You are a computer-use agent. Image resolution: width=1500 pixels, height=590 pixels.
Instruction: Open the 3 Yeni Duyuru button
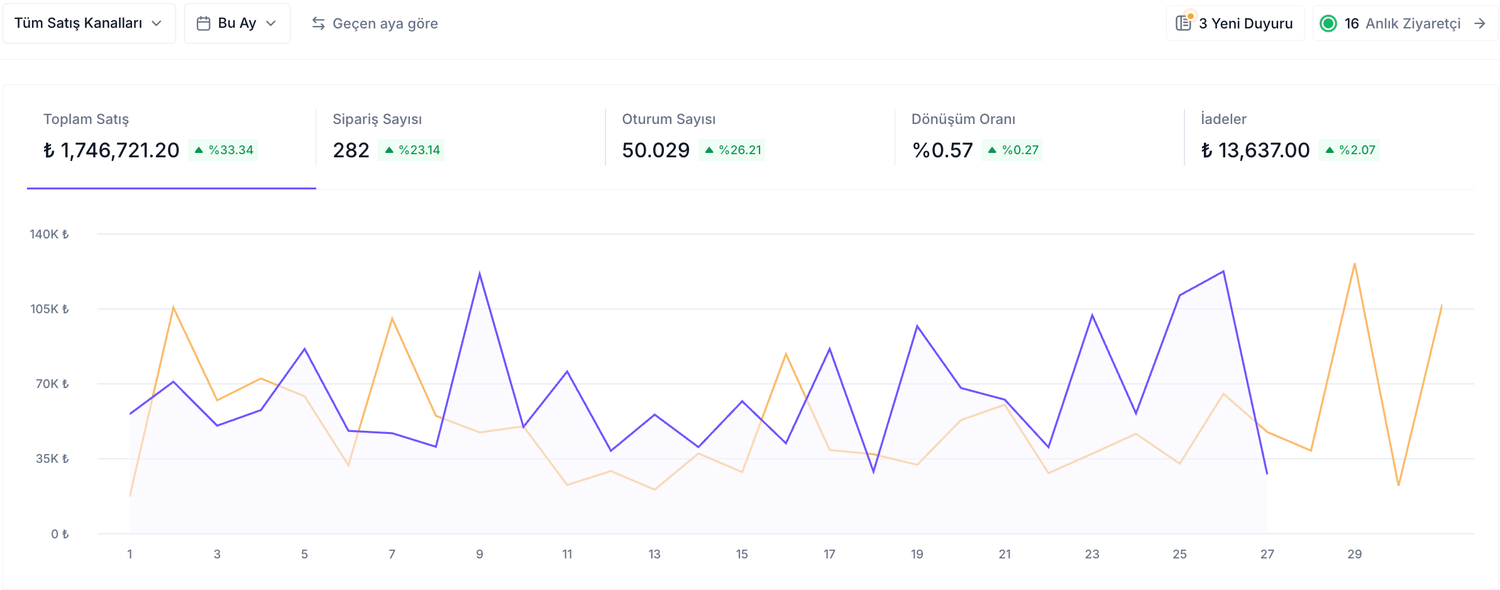(1236, 23)
